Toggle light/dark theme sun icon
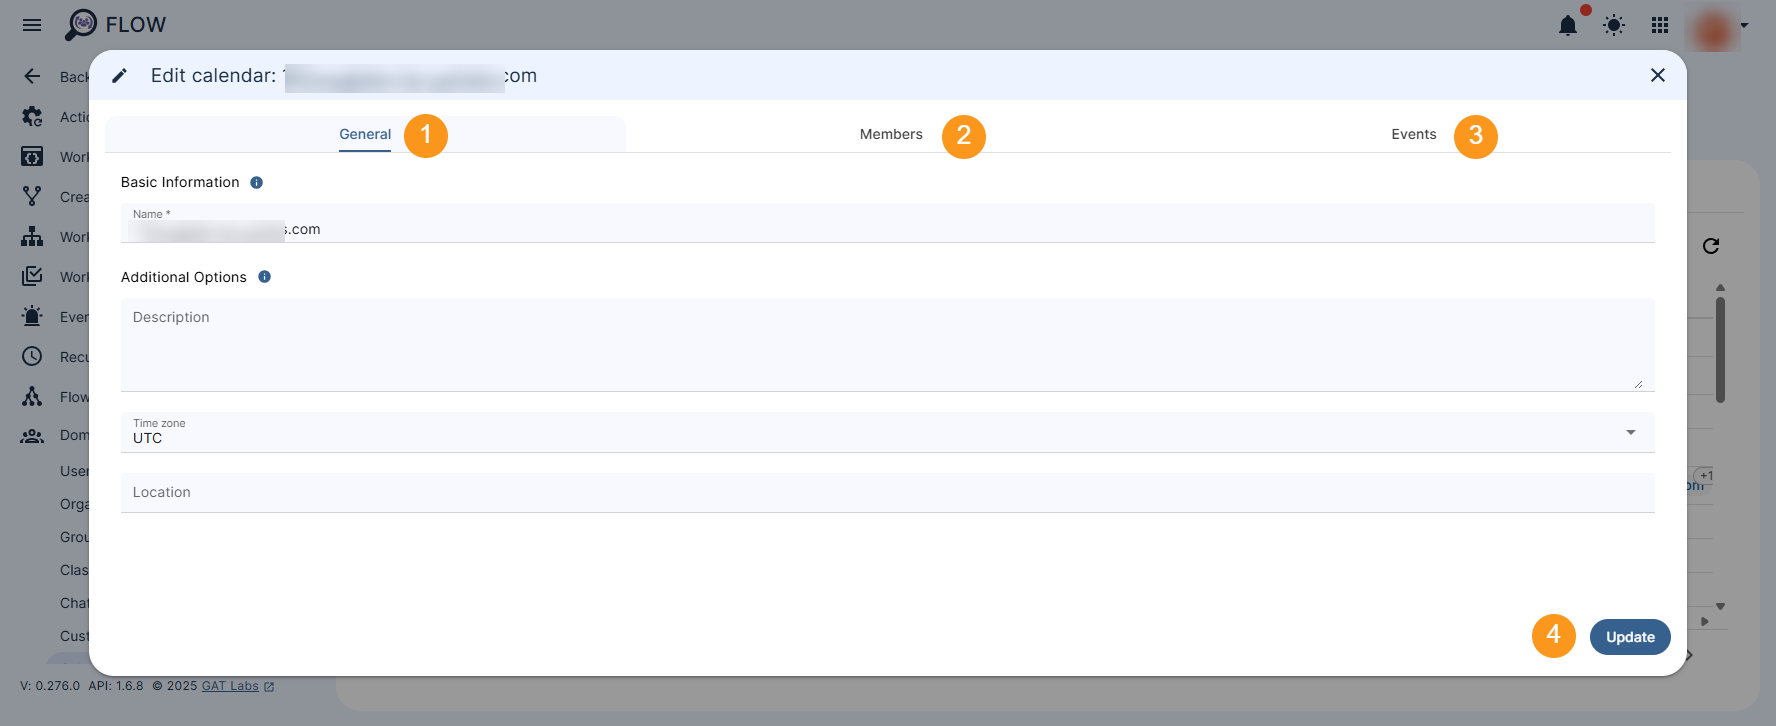 1614,26
